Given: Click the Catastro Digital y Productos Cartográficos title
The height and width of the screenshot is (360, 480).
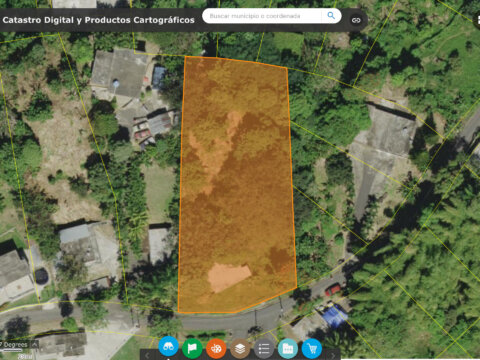Looking at the screenshot, I should coord(98,20).
